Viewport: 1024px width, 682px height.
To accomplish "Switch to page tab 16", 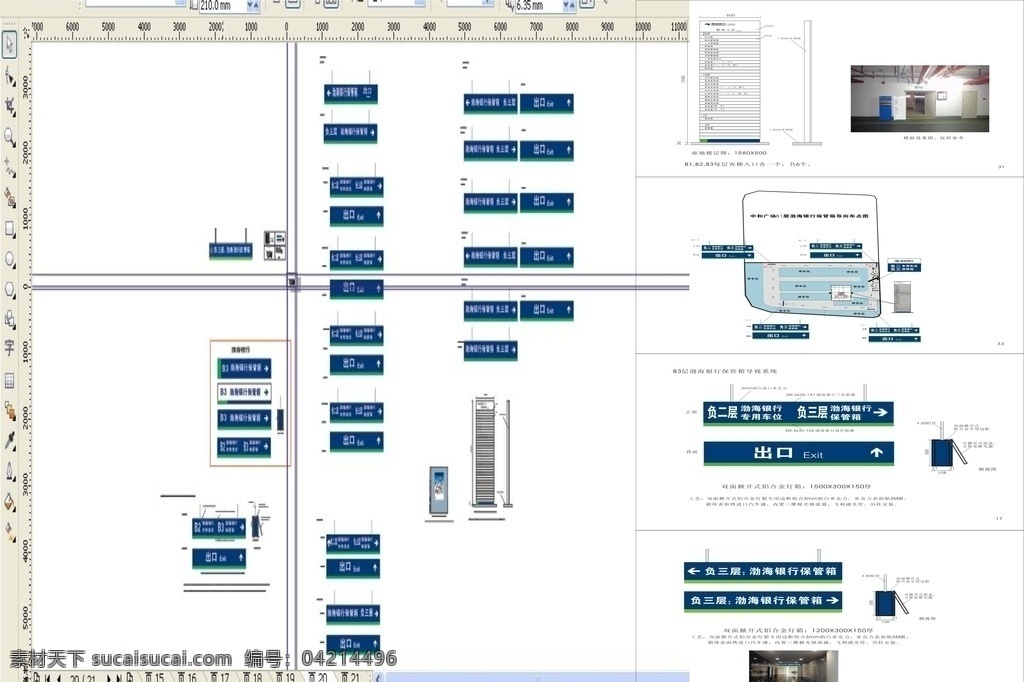I will [188, 677].
